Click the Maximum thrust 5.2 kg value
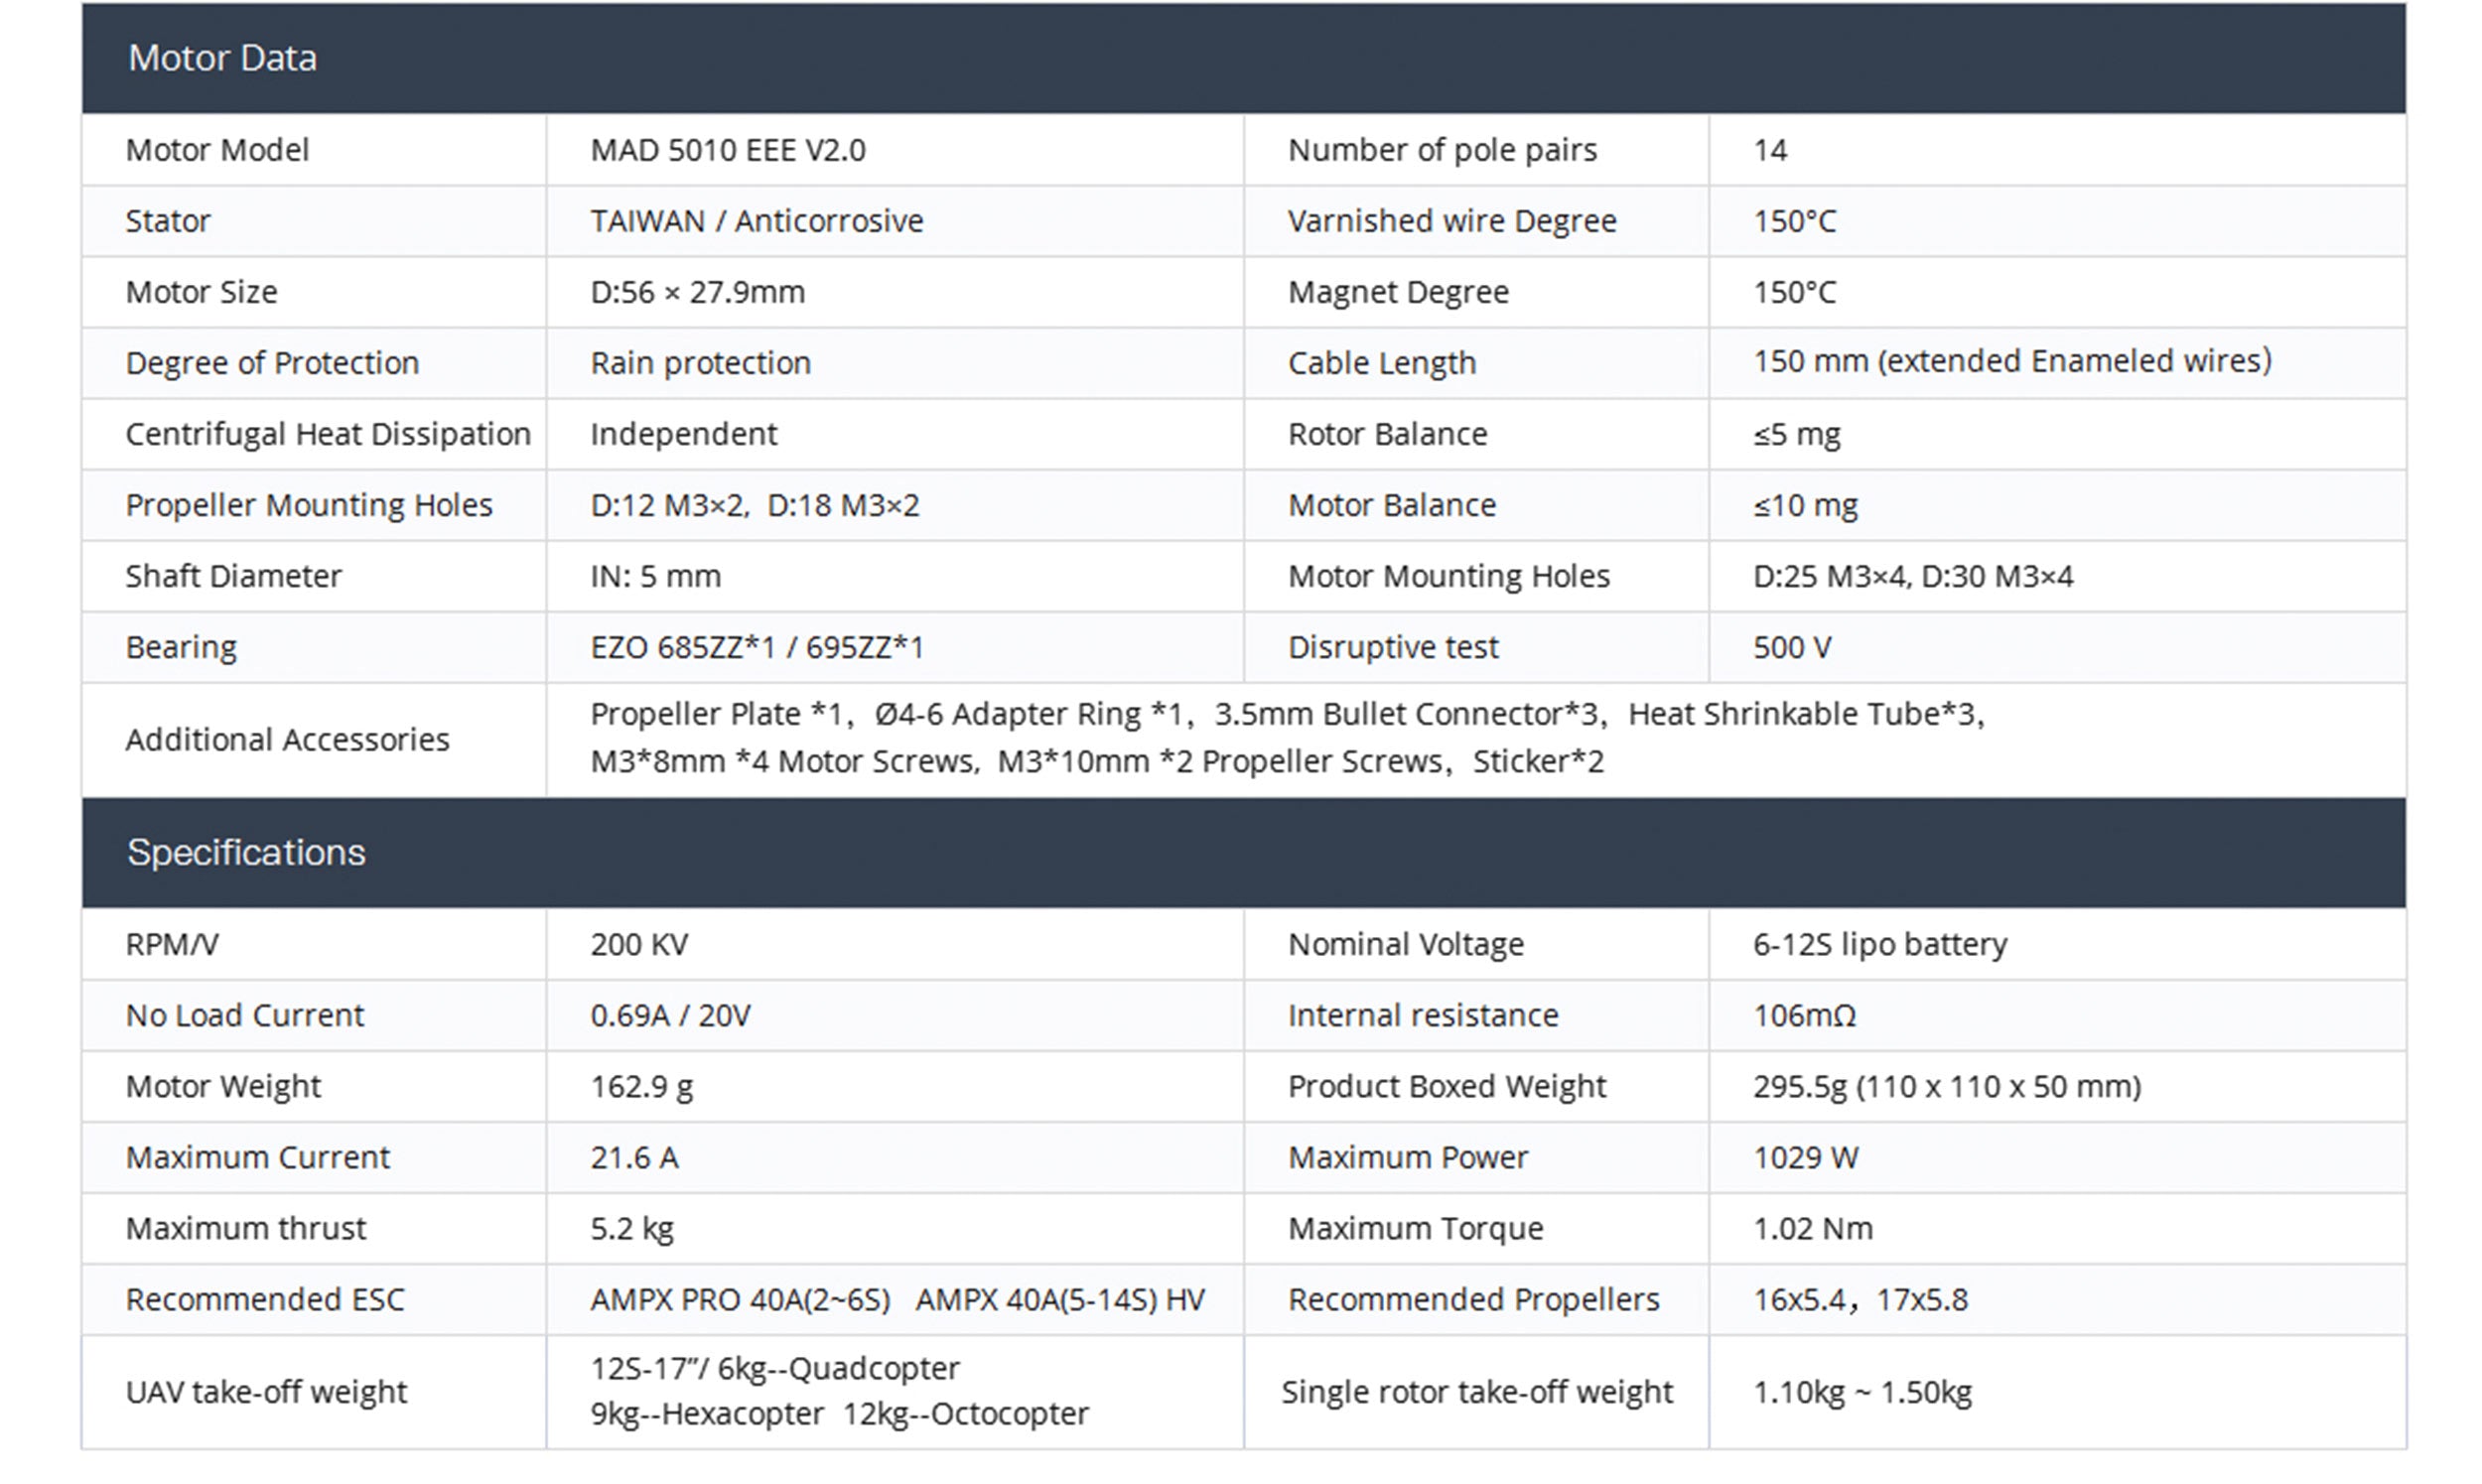2482x1484 pixels. coord(632,1228)
